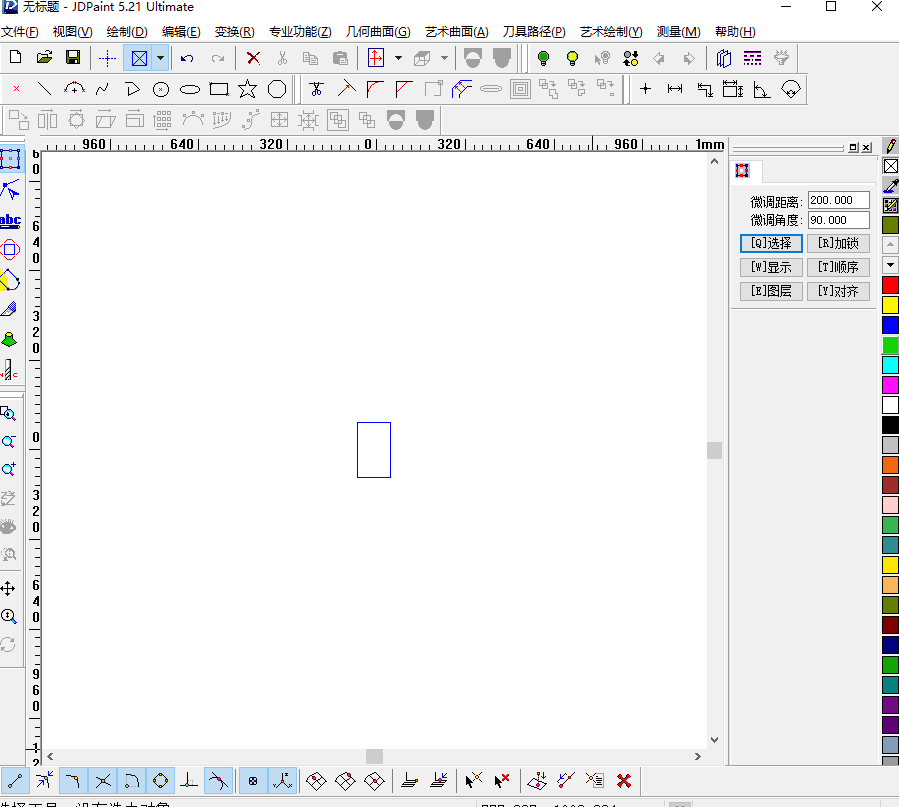Click the red X icon in bottom snap toolbar
Viewport: 899px width, 807px height.
point(624,781)
